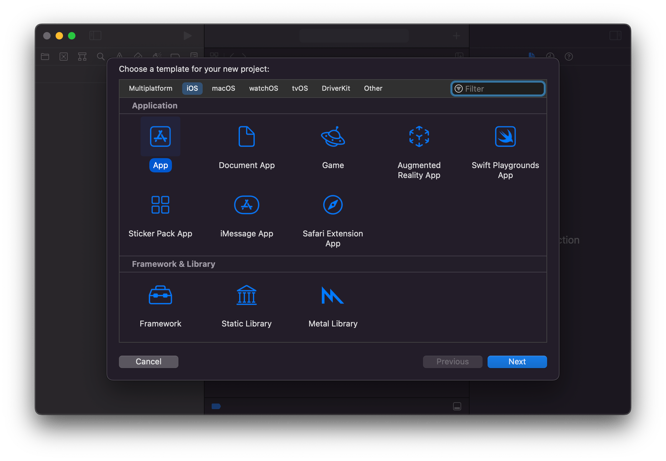Click the "Framework & Library" section header
Image resolution: width=666 pixels, height=461 pixels.
(x=173, y=264)
